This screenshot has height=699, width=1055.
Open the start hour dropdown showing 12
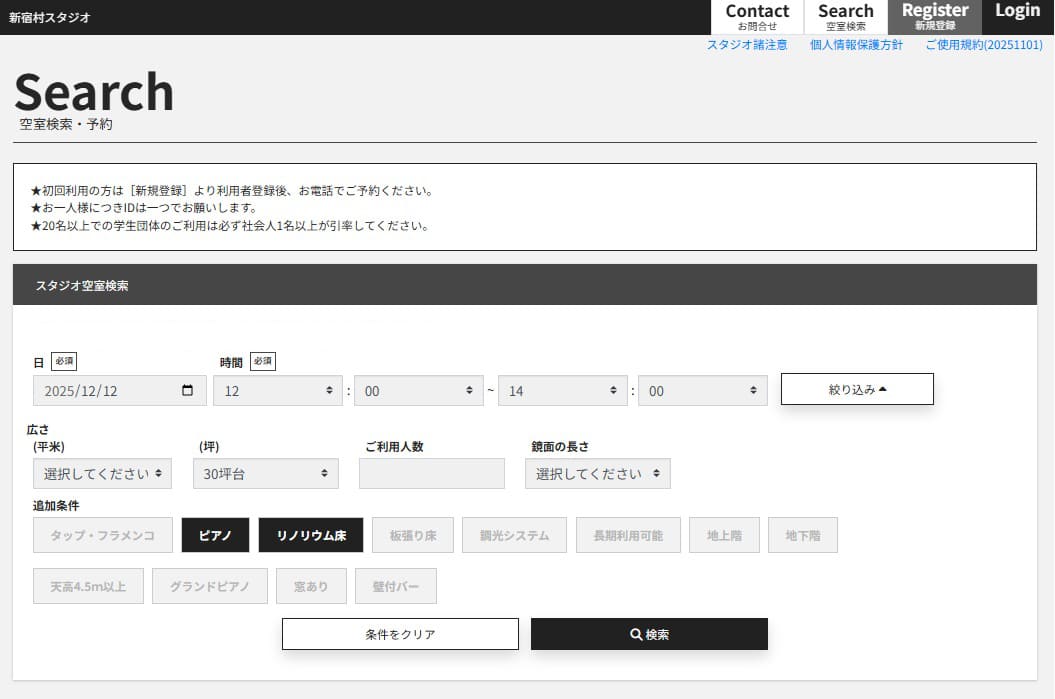(278, 391)
